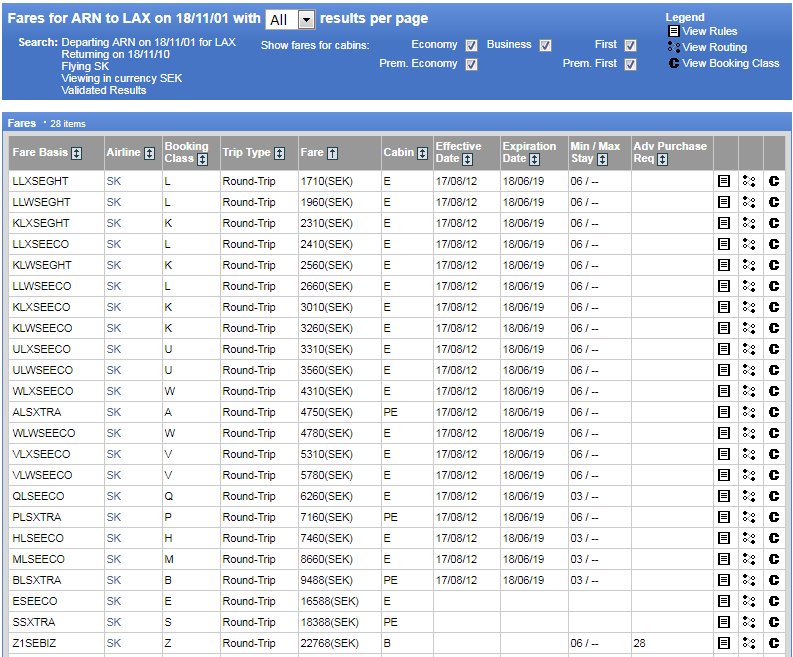
Task: Sort Fare column ascending arrow icon
Action: pyautogui.click(x=332, y=153)
